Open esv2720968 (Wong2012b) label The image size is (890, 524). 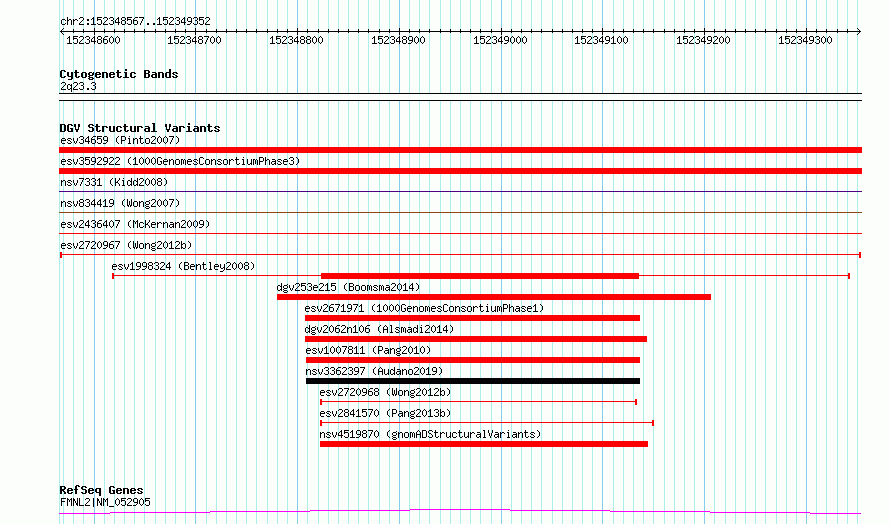coord(385,392)
